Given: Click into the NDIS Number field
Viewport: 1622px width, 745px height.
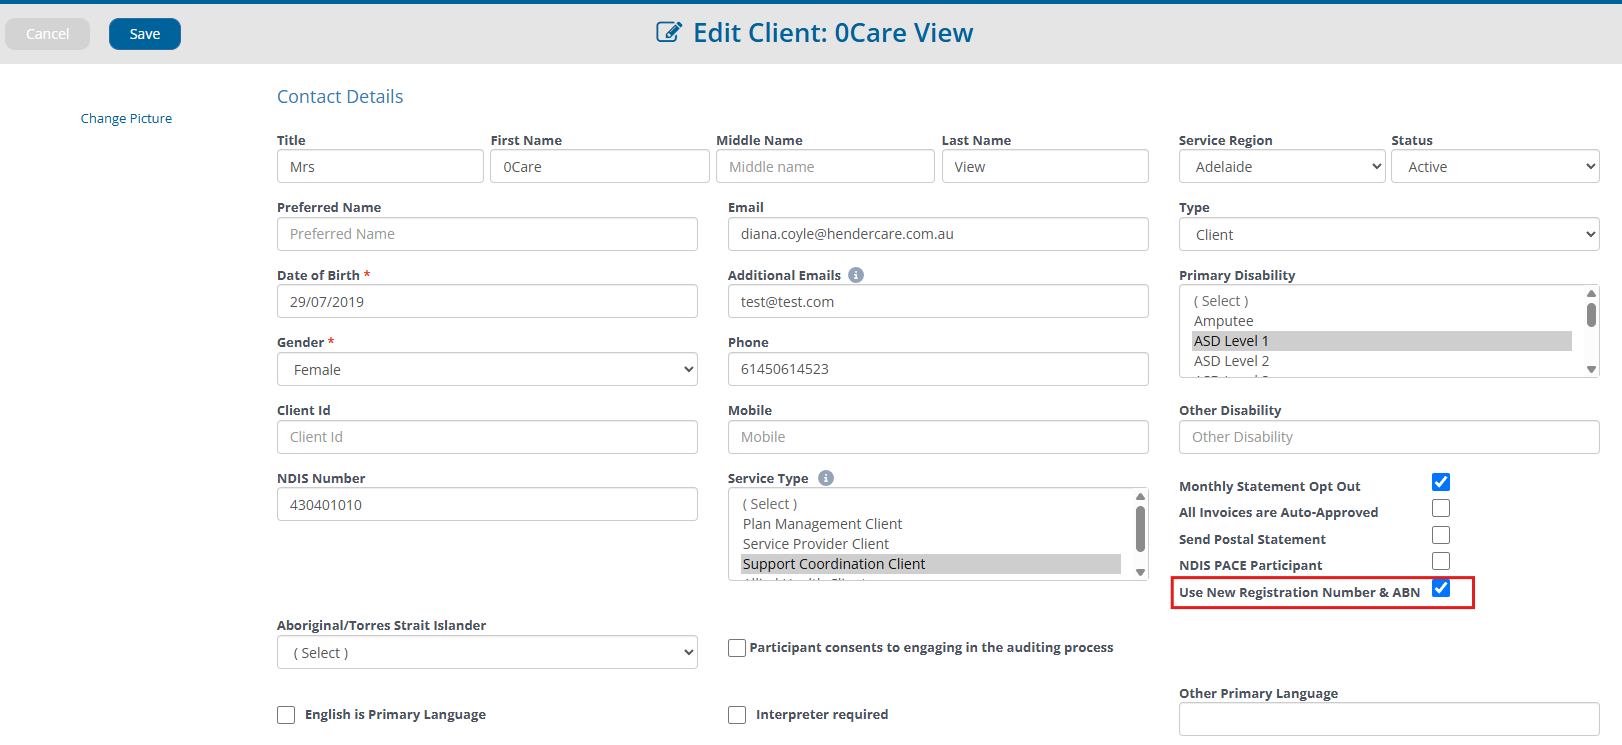Looking at the screenshot, I should tap(487, 505).
